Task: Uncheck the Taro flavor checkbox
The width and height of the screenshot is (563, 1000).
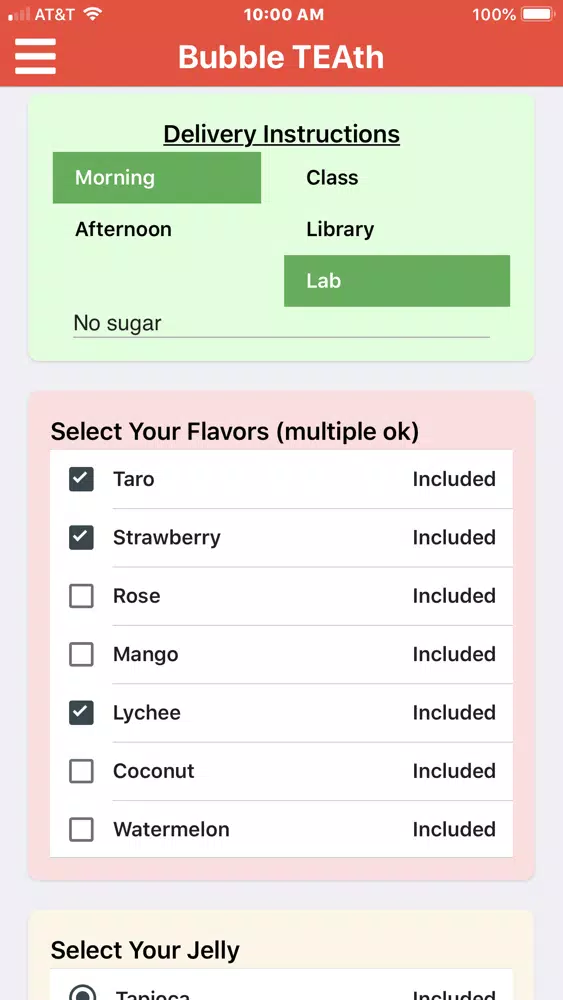Action: pos(81,479)
